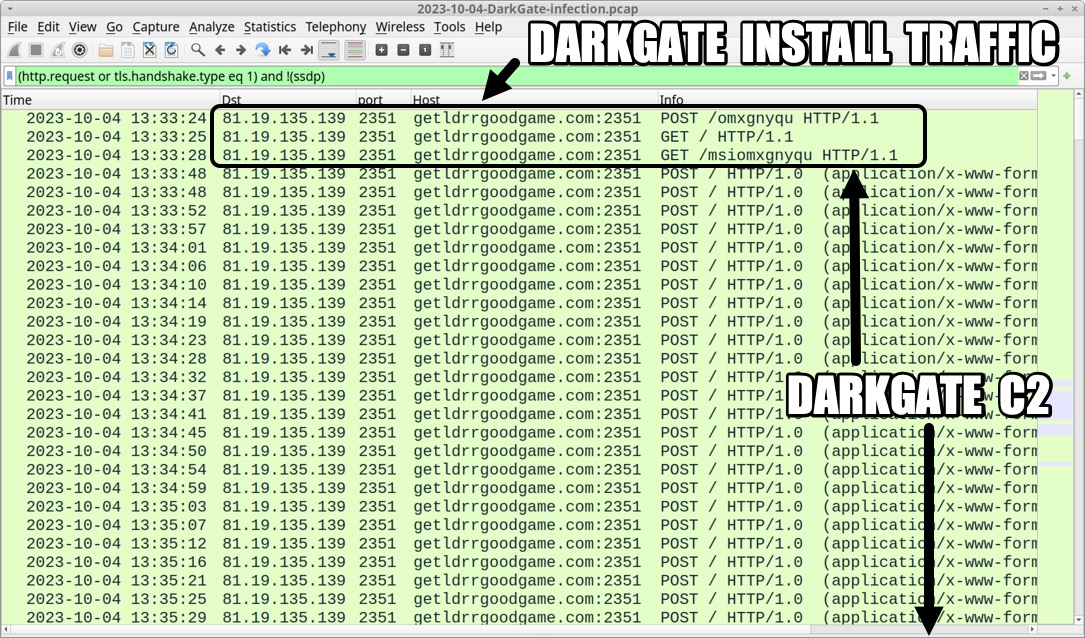Select packet GET /msiomxgnyqu HTTP/1.1
Screen dimensions: 1085x638
coord(519,155)
